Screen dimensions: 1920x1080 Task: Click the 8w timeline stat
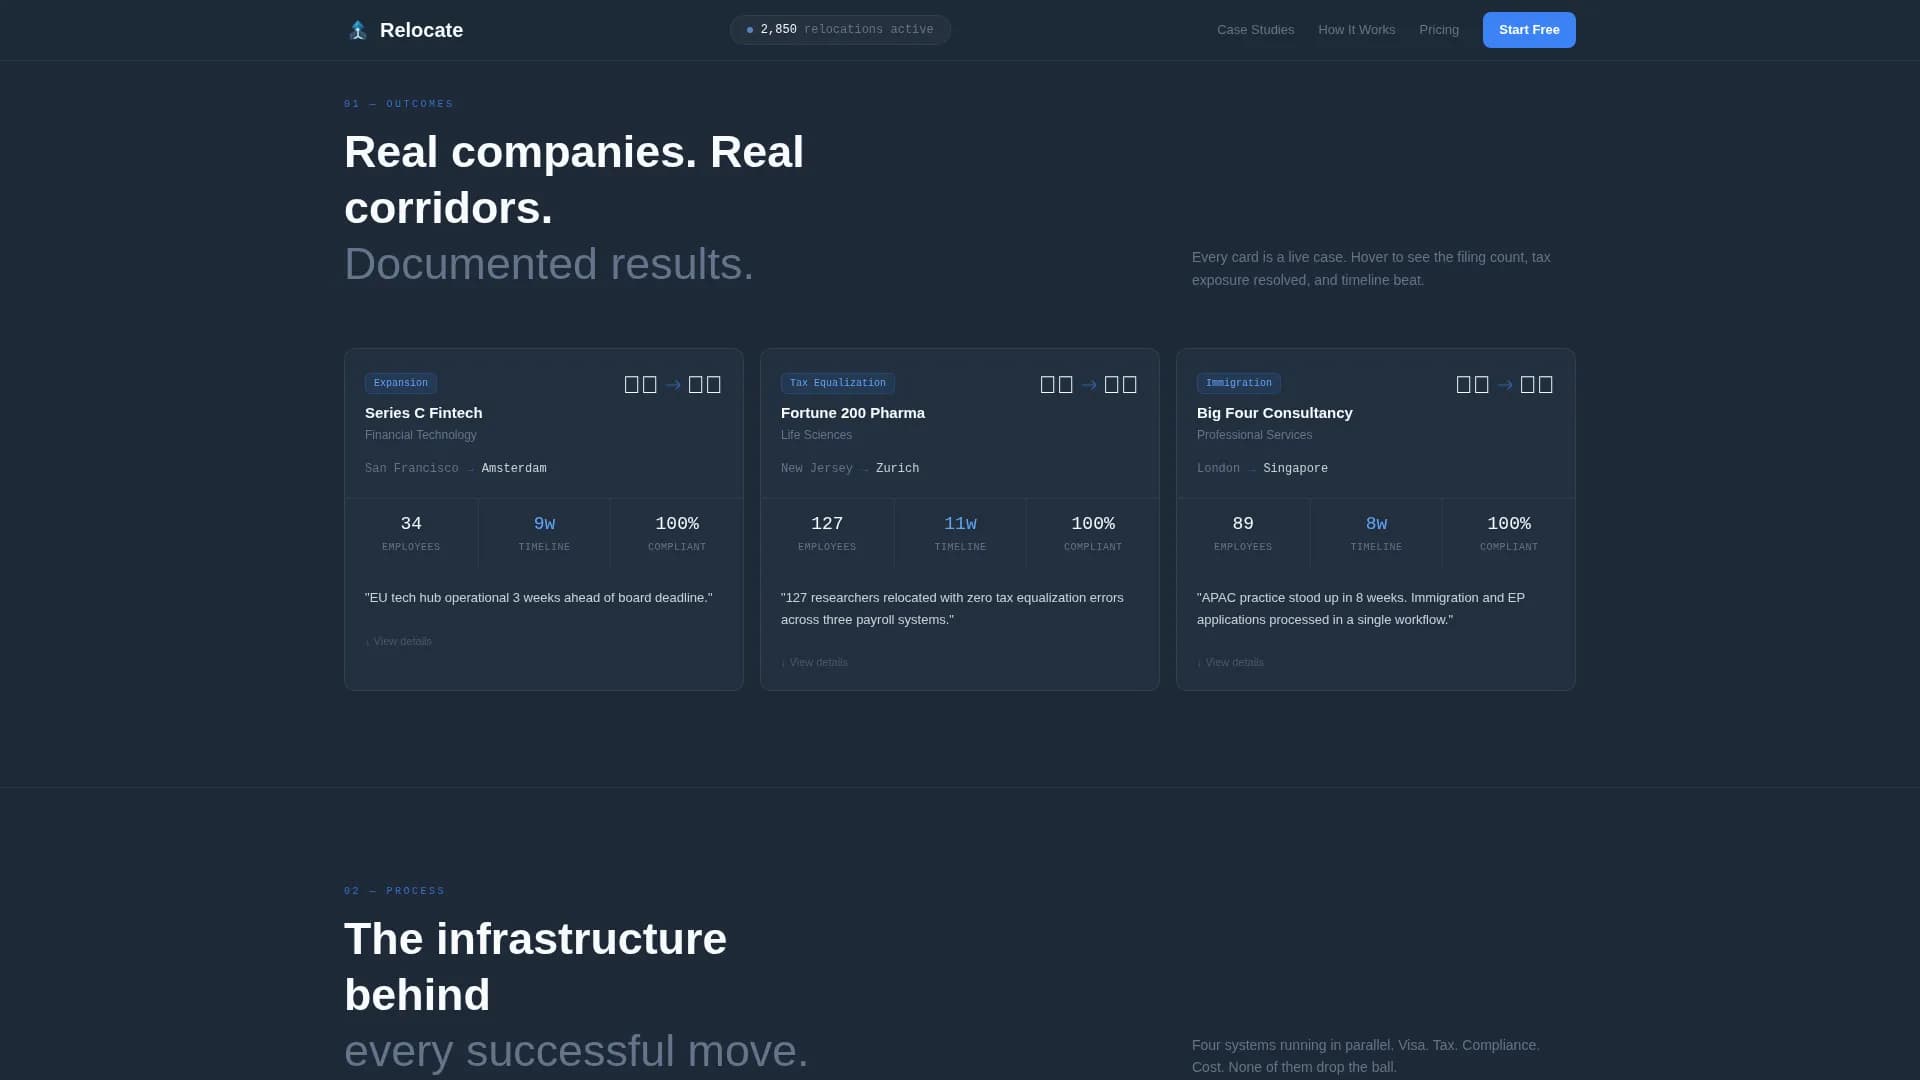[x=1376, y=533]
